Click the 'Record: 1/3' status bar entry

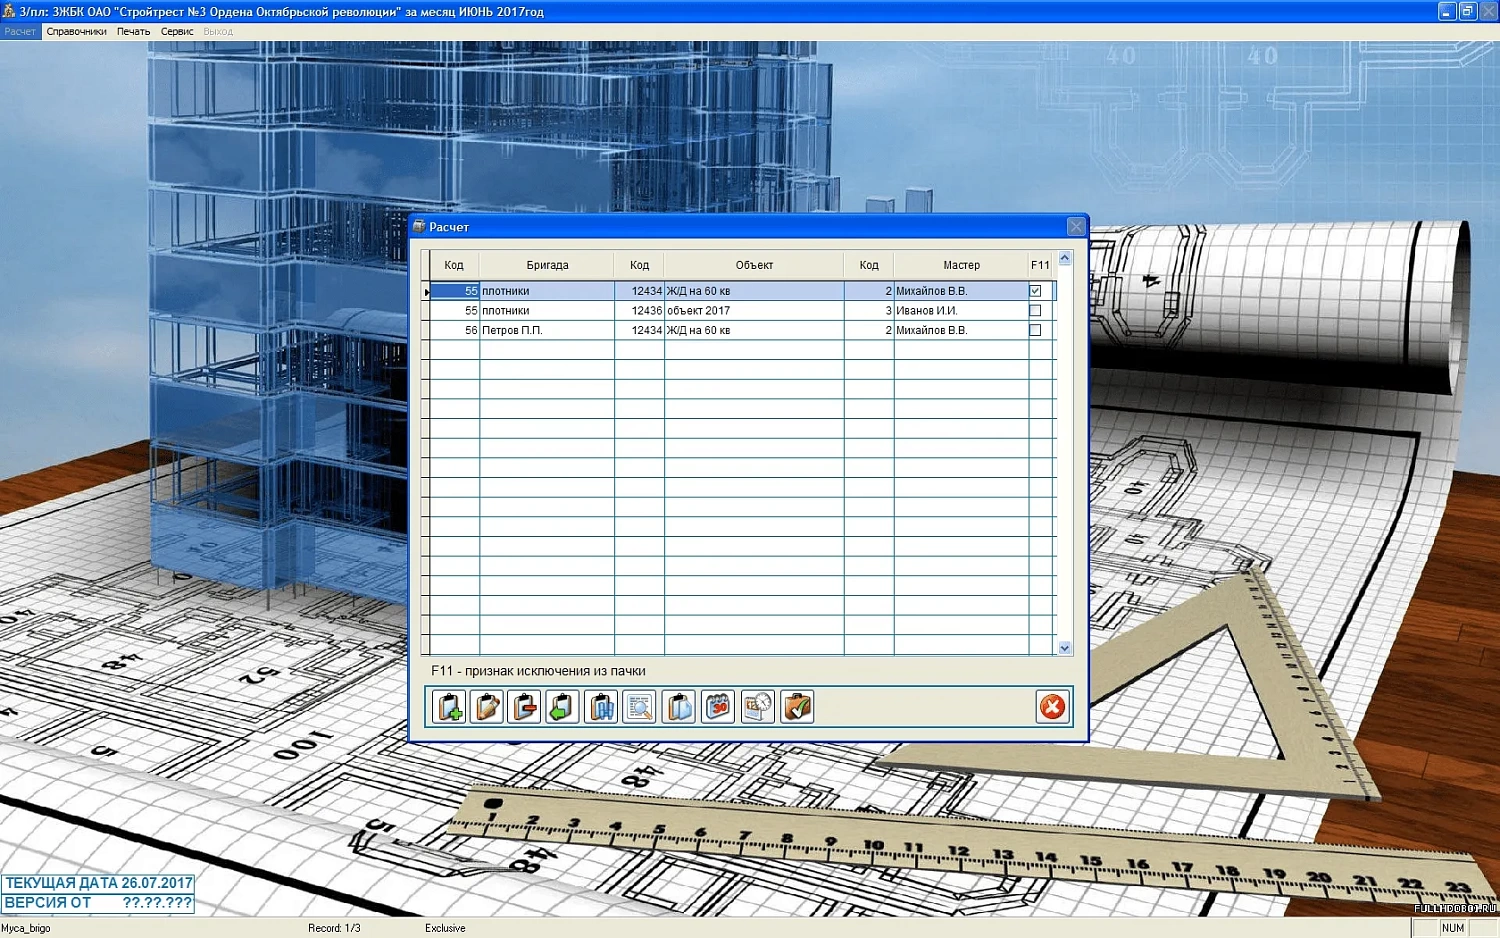point(334,928)
